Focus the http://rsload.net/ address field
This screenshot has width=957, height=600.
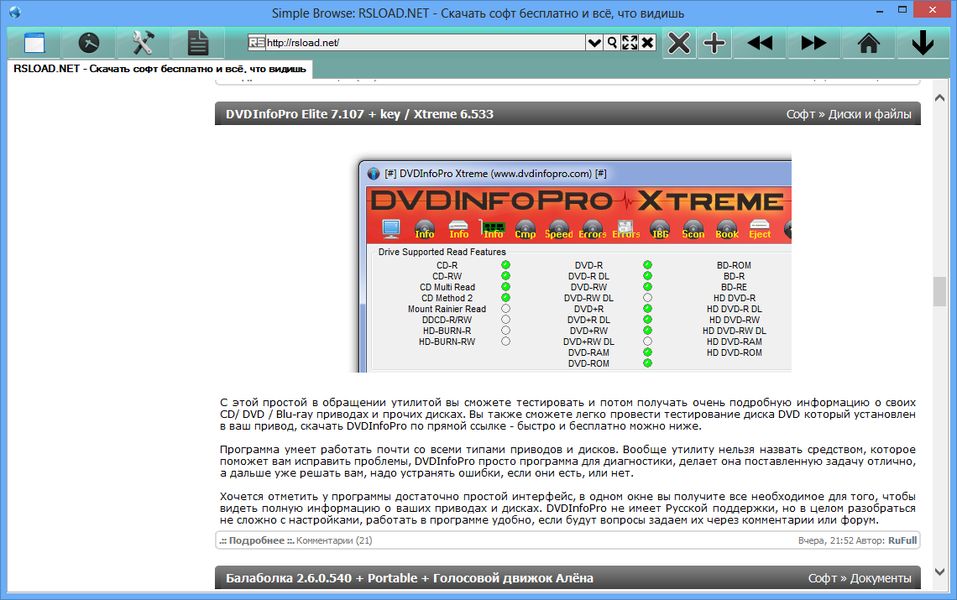pyautogui.click(x=425, y=42)
